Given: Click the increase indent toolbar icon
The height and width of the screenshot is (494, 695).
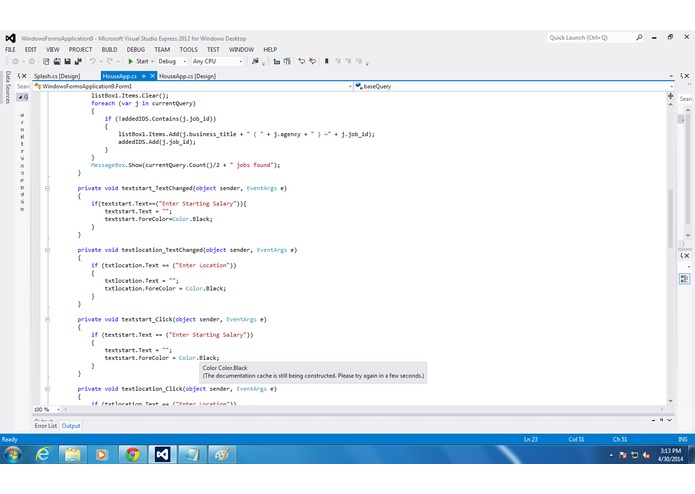Looking at the screenshot, I should click(x=287, y=62).
